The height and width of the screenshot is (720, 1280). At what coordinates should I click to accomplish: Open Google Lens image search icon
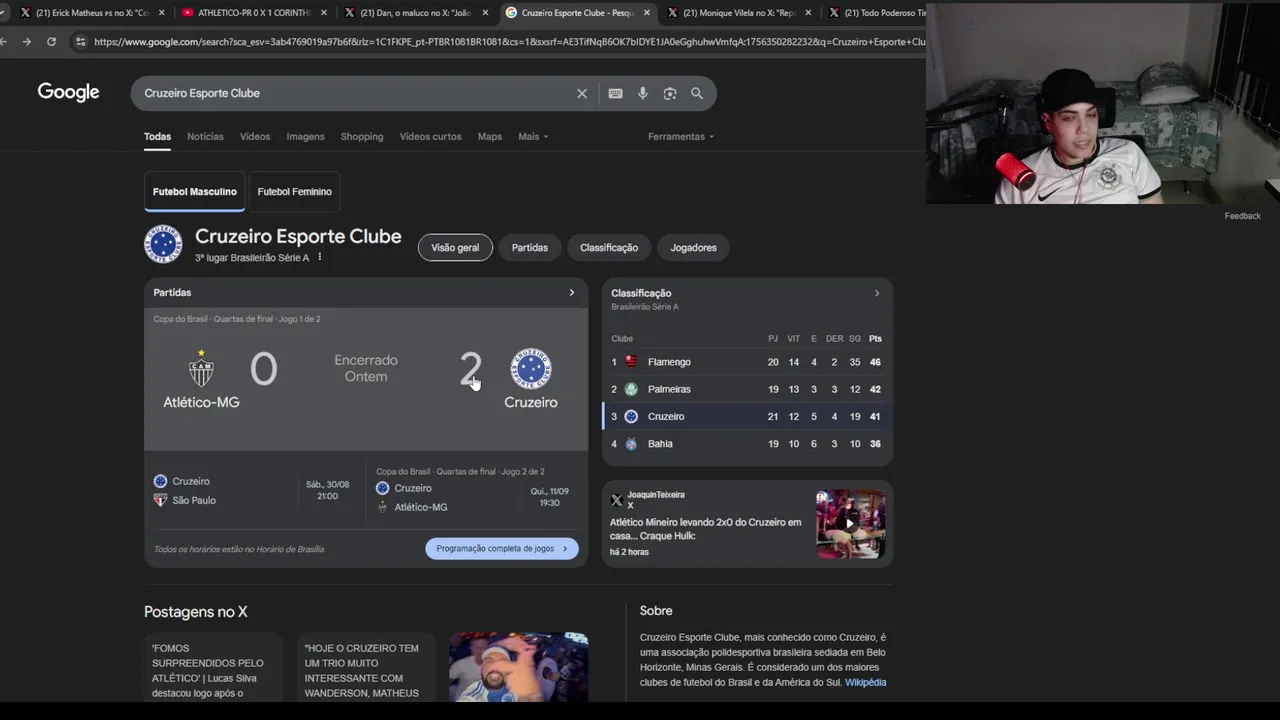click(670, 93)
